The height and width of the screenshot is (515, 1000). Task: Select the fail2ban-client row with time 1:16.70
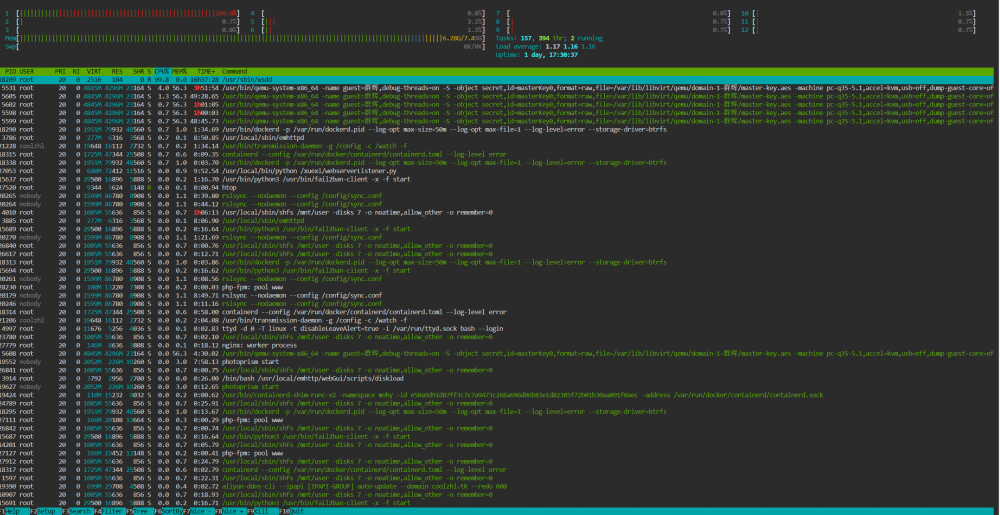pyautogui.click(x=497, y=179)
